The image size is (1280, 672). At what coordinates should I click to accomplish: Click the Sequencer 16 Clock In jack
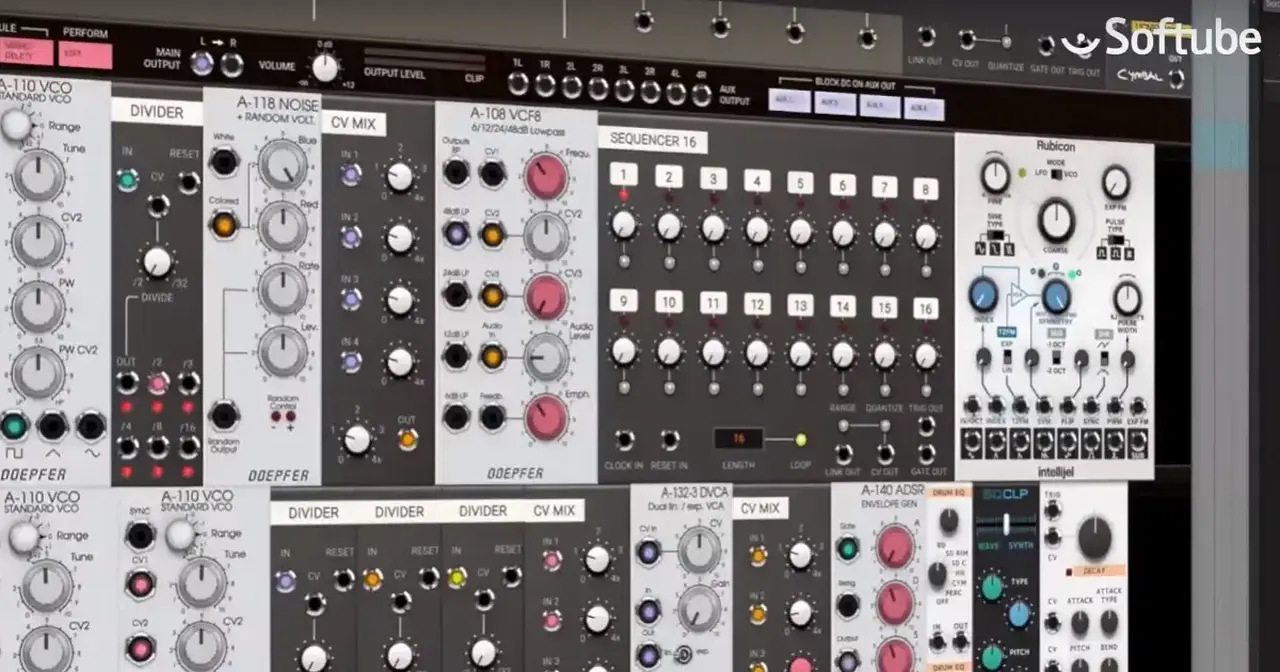pyautogui.click(x=625, y=439)
